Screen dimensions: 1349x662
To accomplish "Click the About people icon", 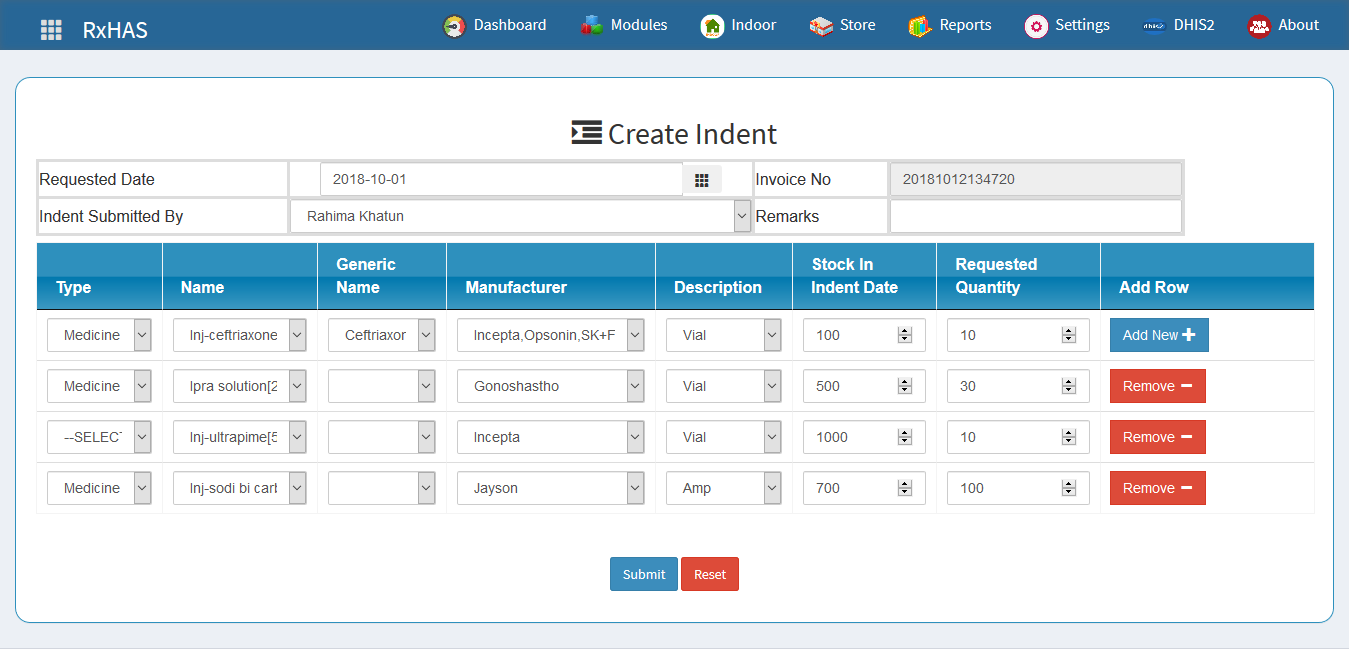I will [x=1259, y=26].
